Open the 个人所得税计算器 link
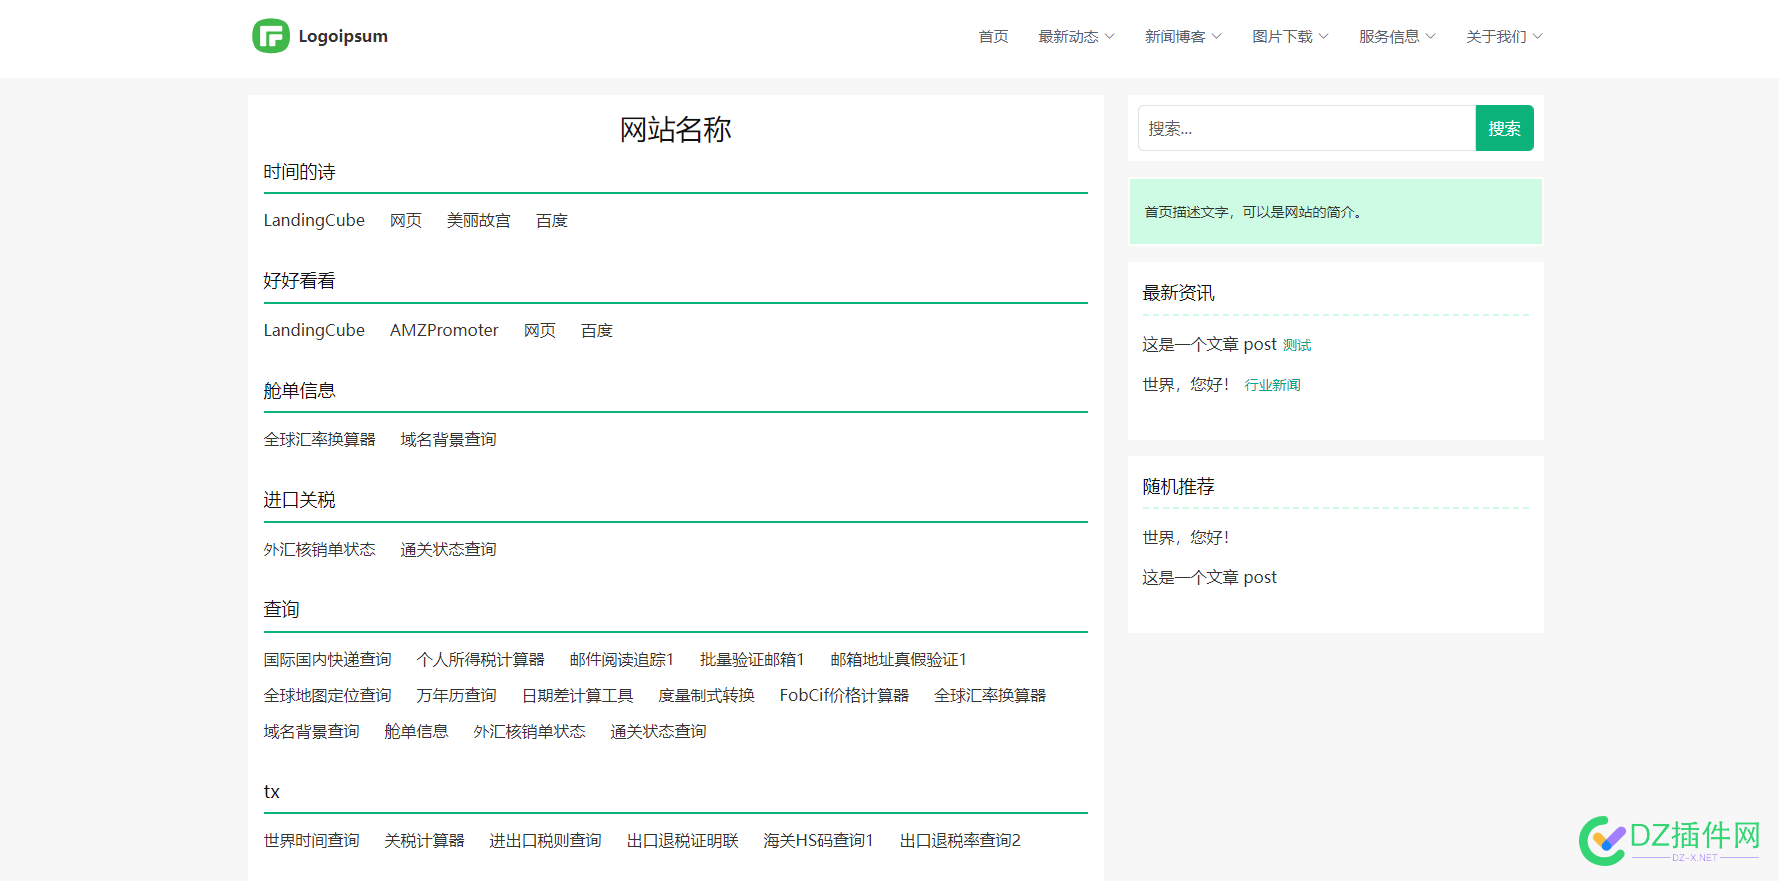The image size is (1779, 881). click(481, 659)
